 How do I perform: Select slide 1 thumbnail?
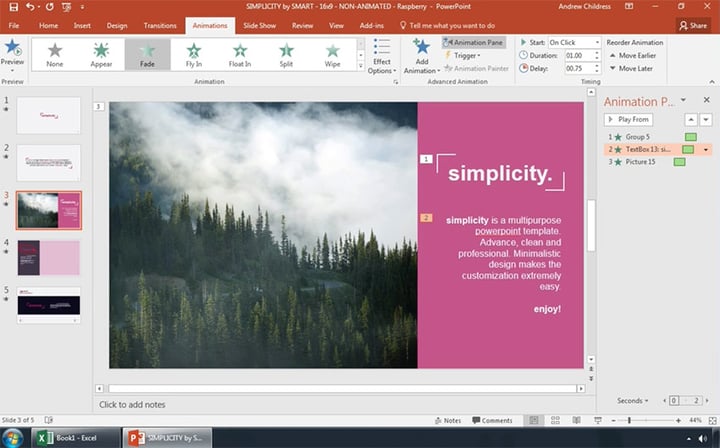coord(49,115)
